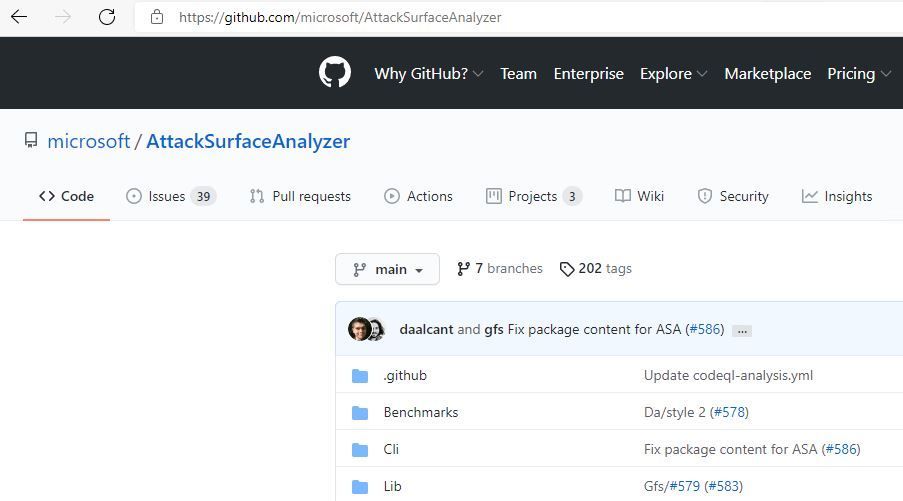Expand the Explore dropdown menu
Viewport: 903px width, 501px height.
(673, 74)
